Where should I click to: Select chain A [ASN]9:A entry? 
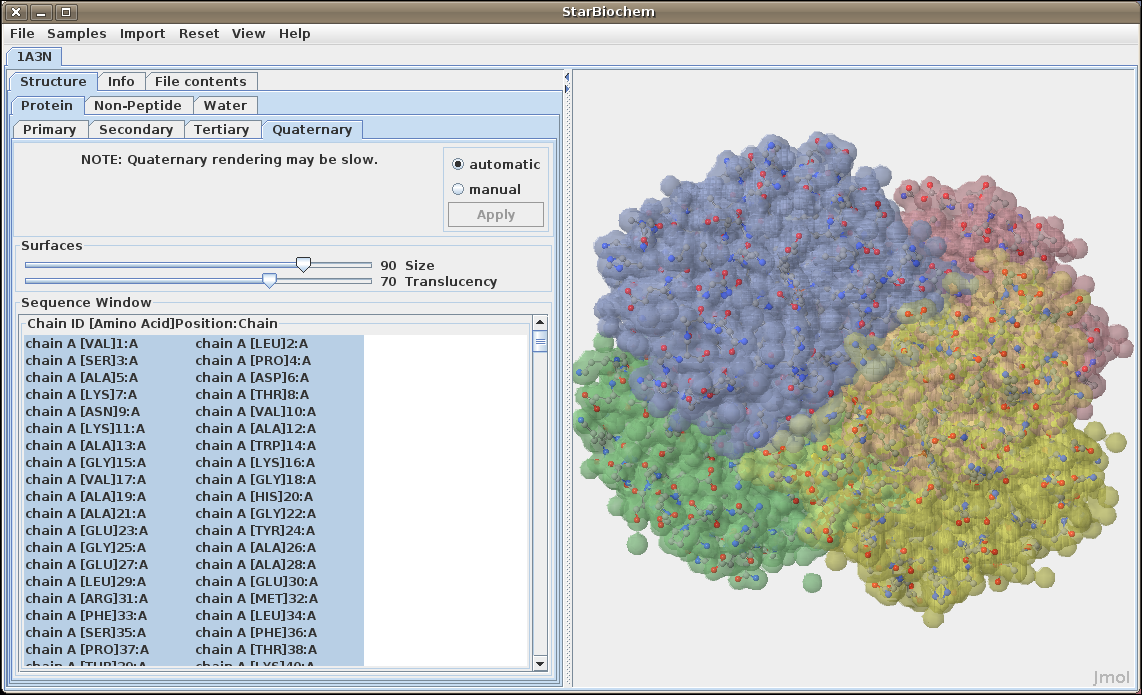click(x=82, y=412)
